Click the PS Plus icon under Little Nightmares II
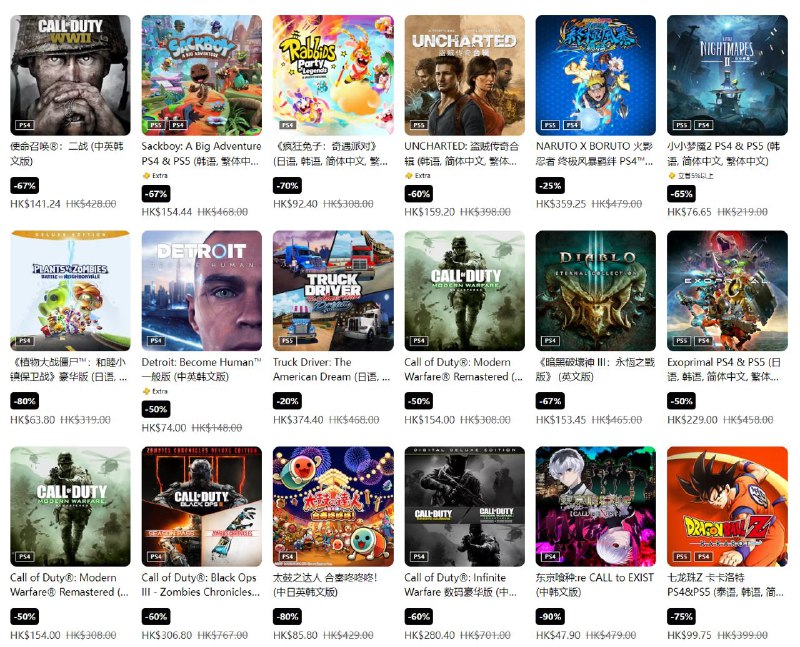 (671, 176)
